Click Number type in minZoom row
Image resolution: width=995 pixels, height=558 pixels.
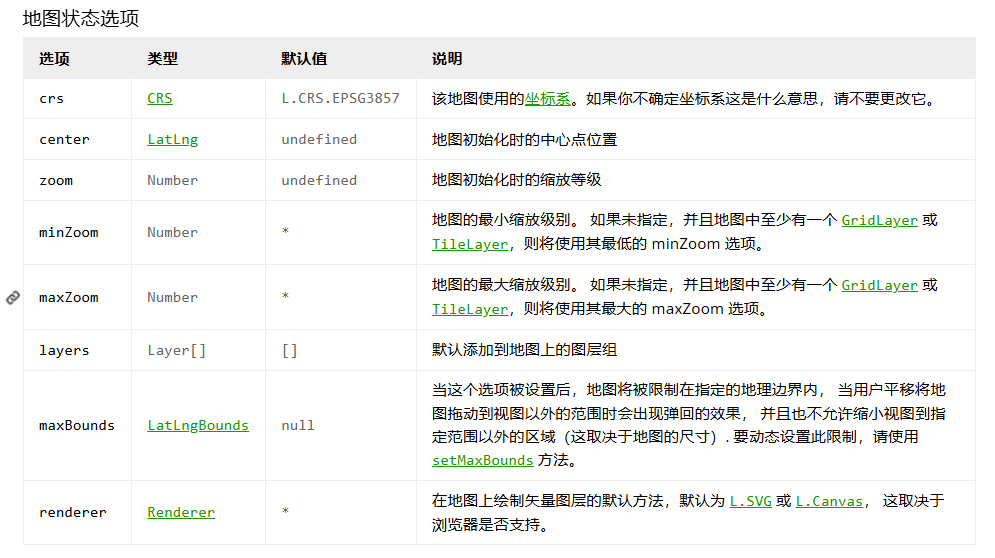tap(173, 232)
